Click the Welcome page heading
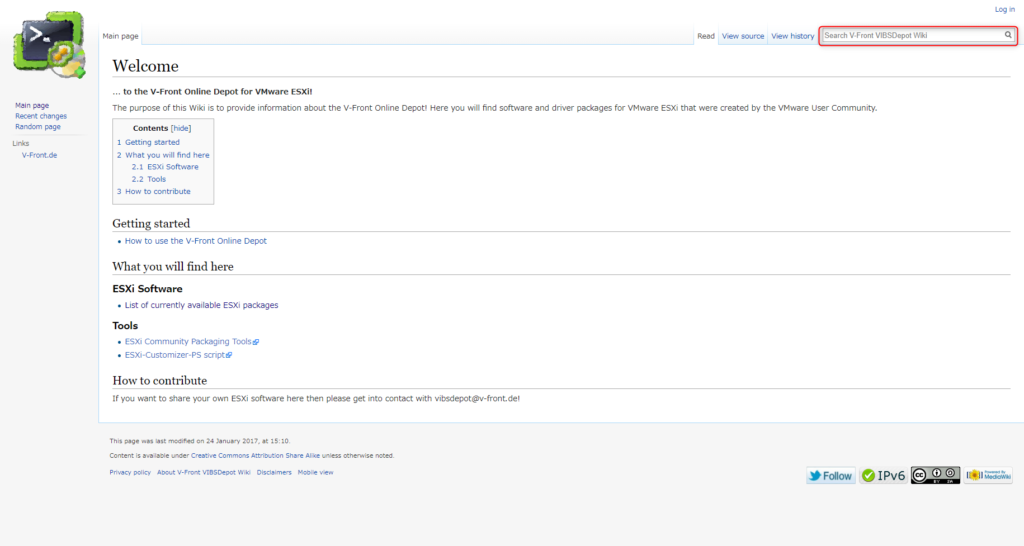 pyautogui.click(x=145, y=66)
